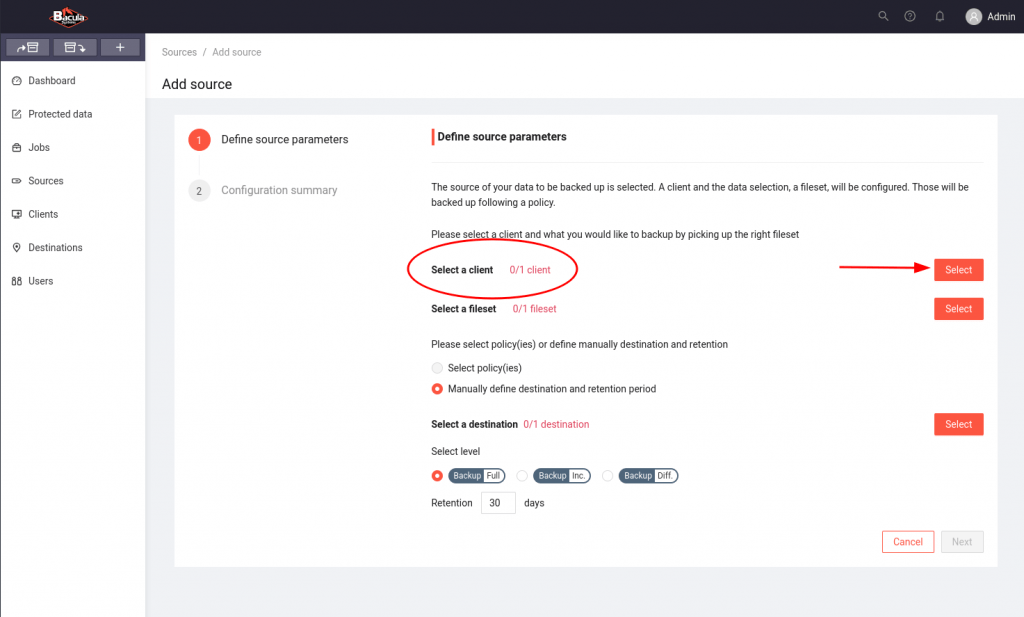The image size is (1024, 617).
Task: Pick the Backup Diff. level radio button
Action: pyautogui.click(x=607, y=476)
